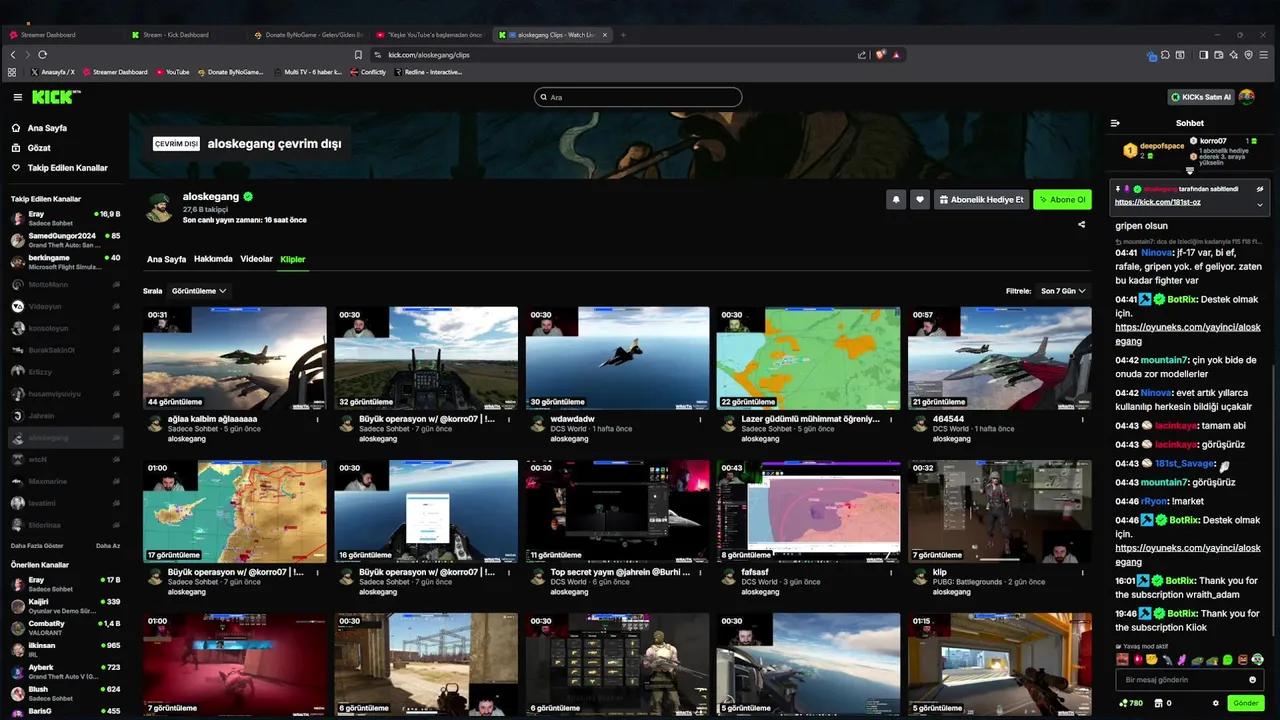Collapse the Sohbet chat panel
This screenshot has height=720, width=1280.
[x=1115, y=123]
